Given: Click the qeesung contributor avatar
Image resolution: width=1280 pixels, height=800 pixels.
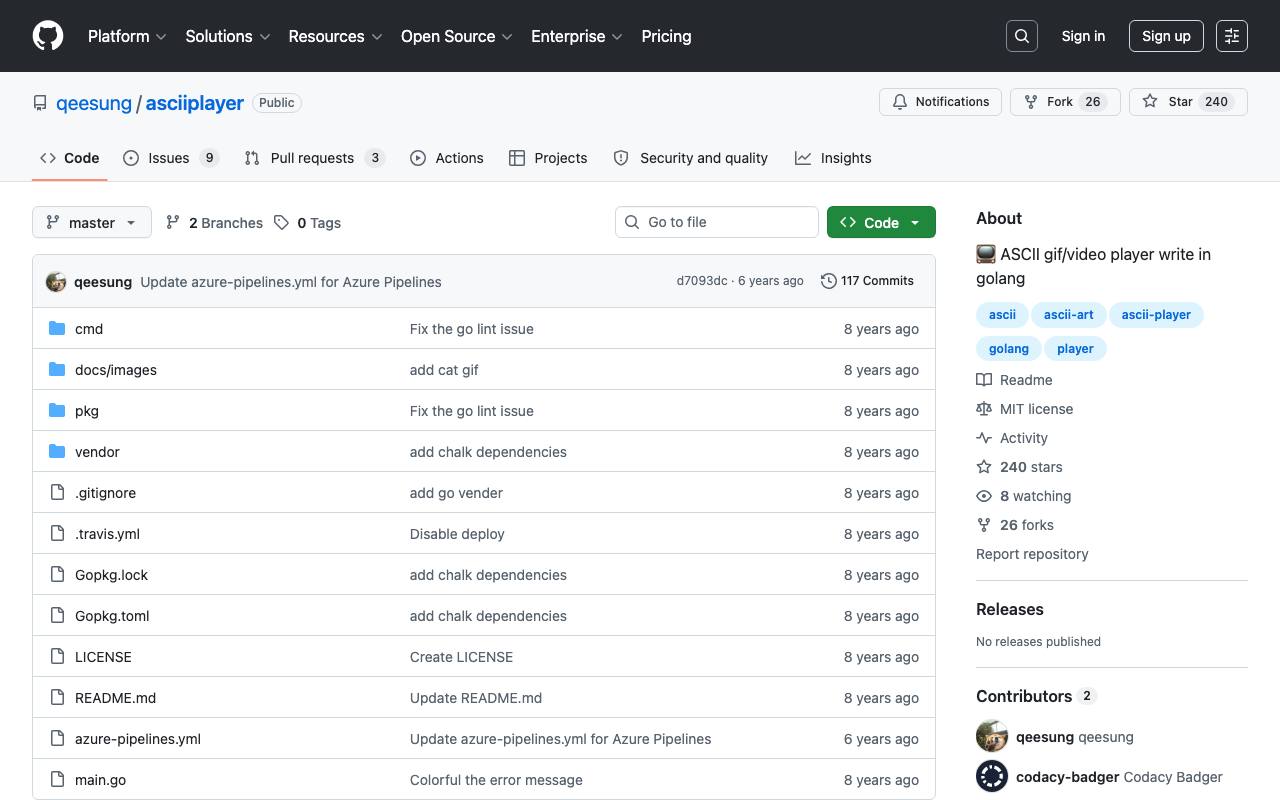Looking at the screenshot, I should tap(992, 737).
